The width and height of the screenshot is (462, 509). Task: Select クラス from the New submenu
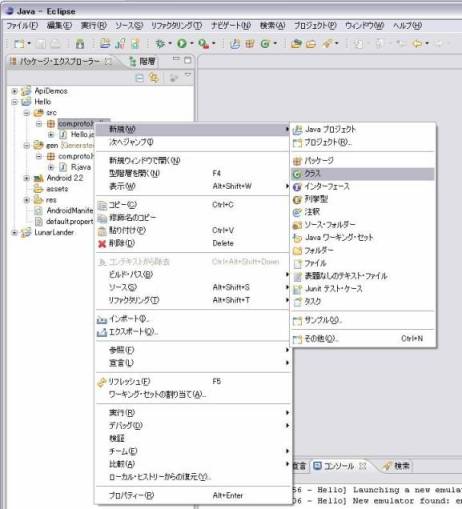(363, 174)
